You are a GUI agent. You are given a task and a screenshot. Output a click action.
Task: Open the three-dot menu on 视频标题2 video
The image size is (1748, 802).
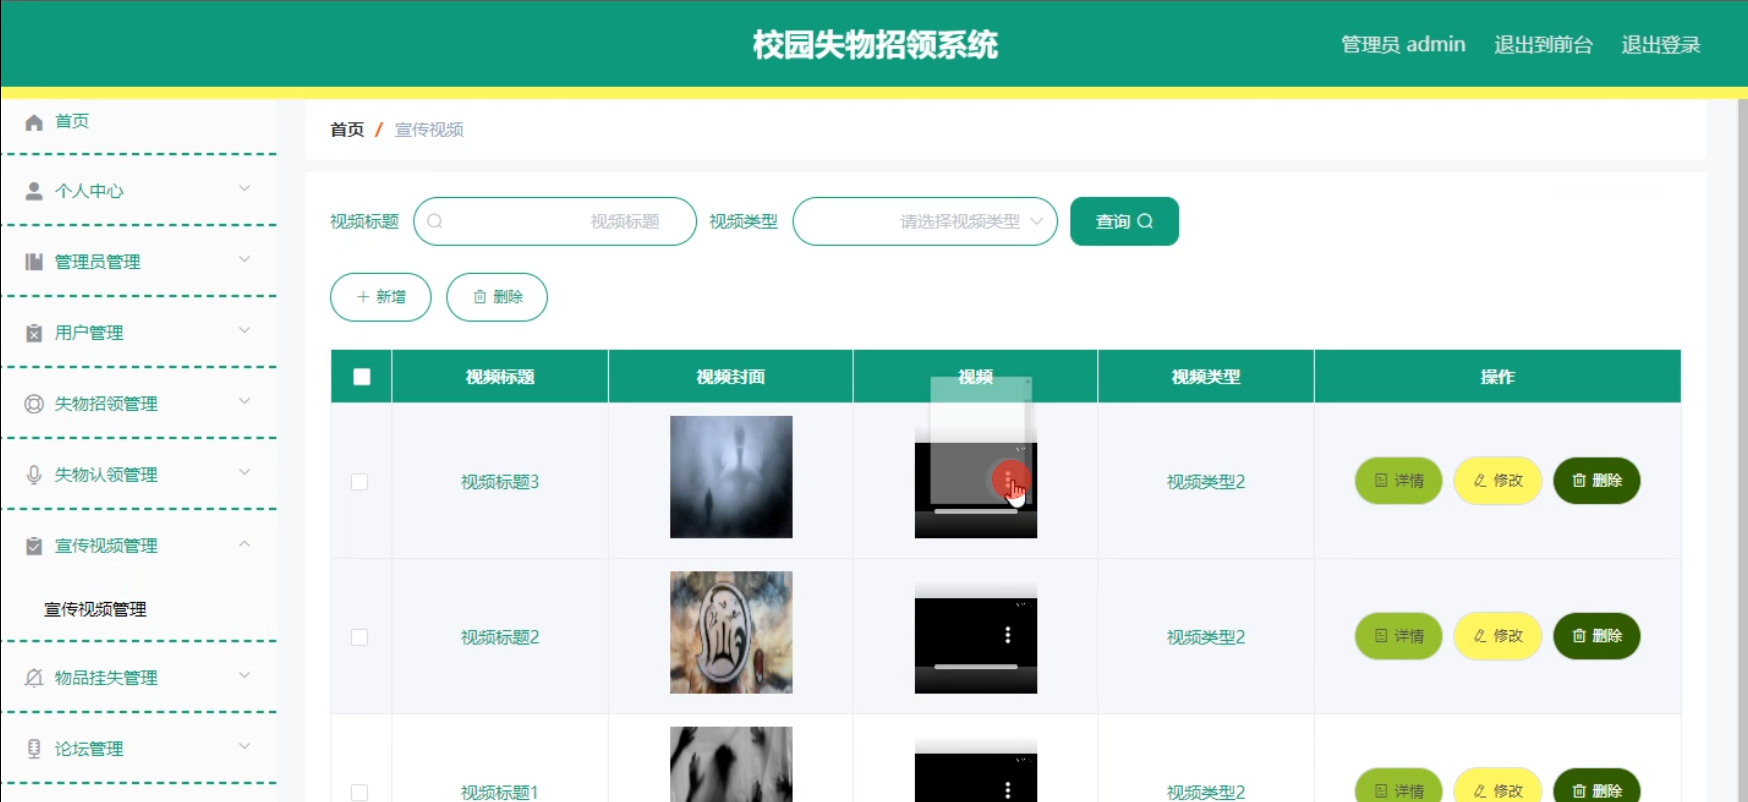click(x=1008, y=635)
